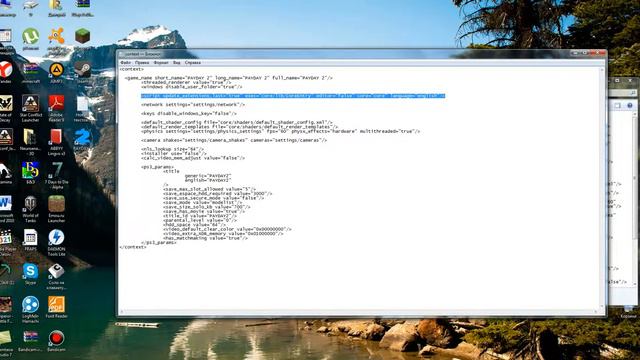
Task: Open the Avast antivirus desktop icon
Action: [56, 37]
